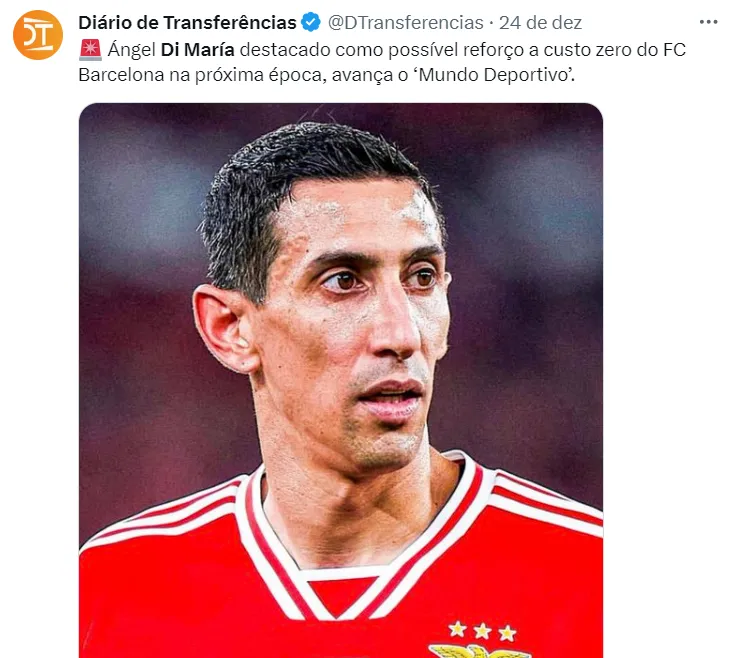The width and height of the screenshot is (736, 658).
Task: Click the red siren emoji
Action: point(90,50)
